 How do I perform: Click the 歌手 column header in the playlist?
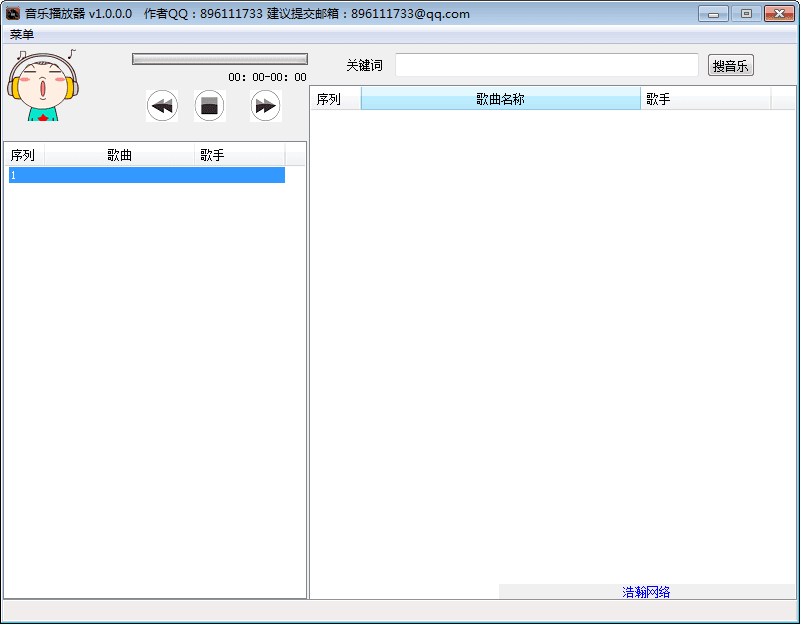coord(238,154)
